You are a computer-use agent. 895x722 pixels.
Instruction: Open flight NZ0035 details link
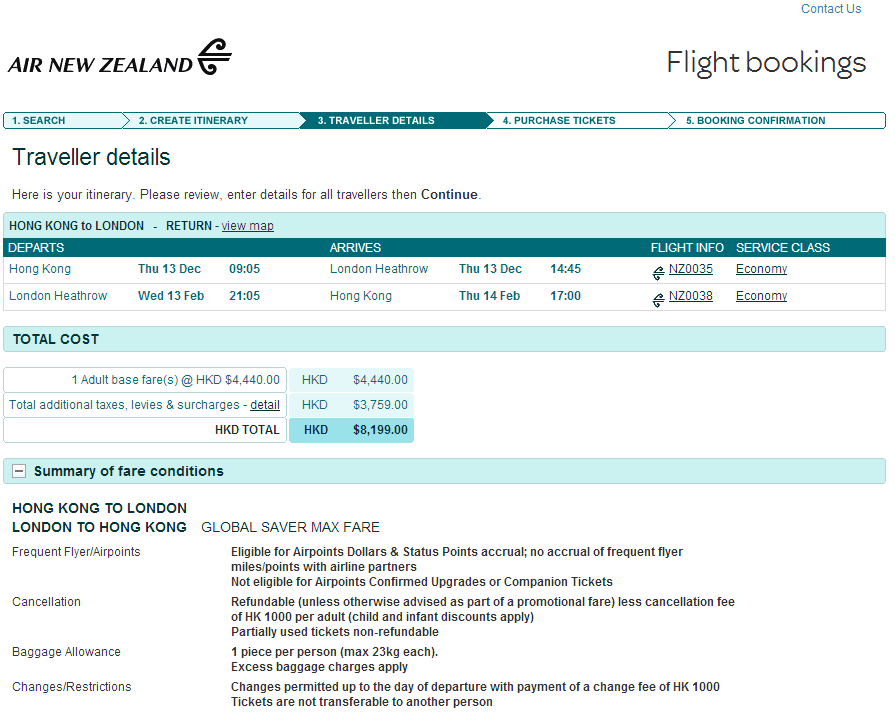(691, 269)
